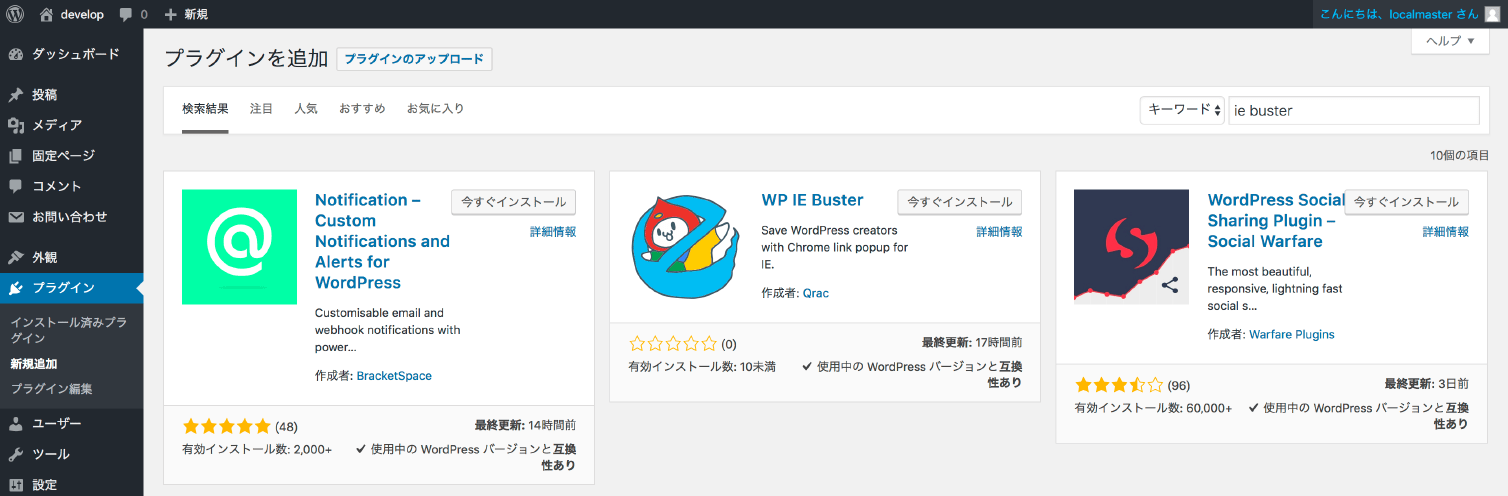Image resolution: width=1508 pixels, height=496 pixels.
Task: Open author link Warfare Plugins
Action: tap(1292, 334)
